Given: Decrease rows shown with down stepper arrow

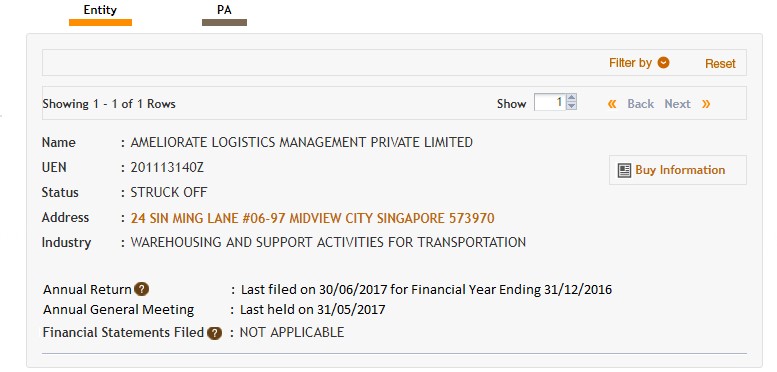Looking at the screenshot, I should click(571, 106).
